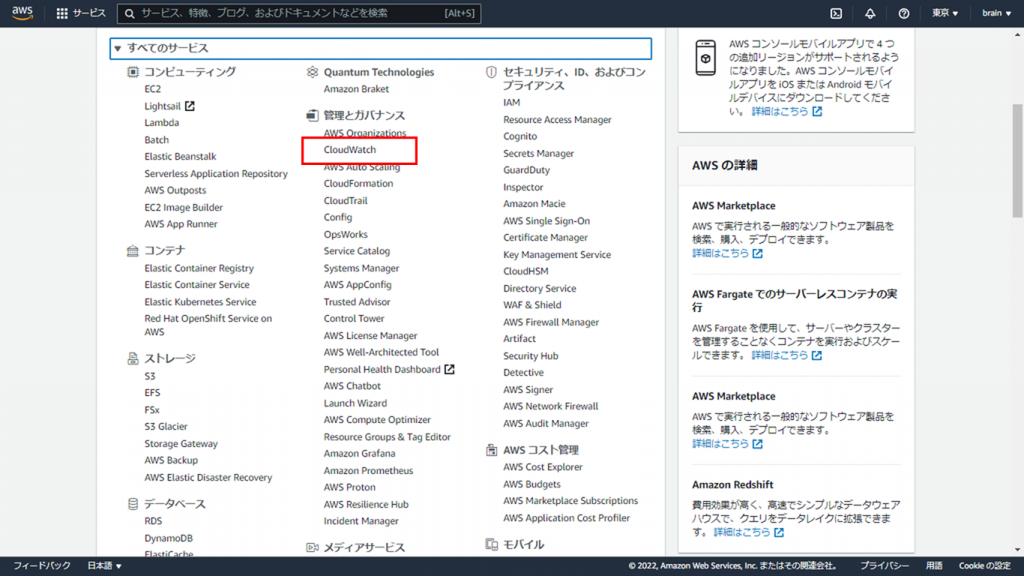Open the 東京 region dropdown
The width and height of the screenshot is (1024, 576).
click(944, 13)
